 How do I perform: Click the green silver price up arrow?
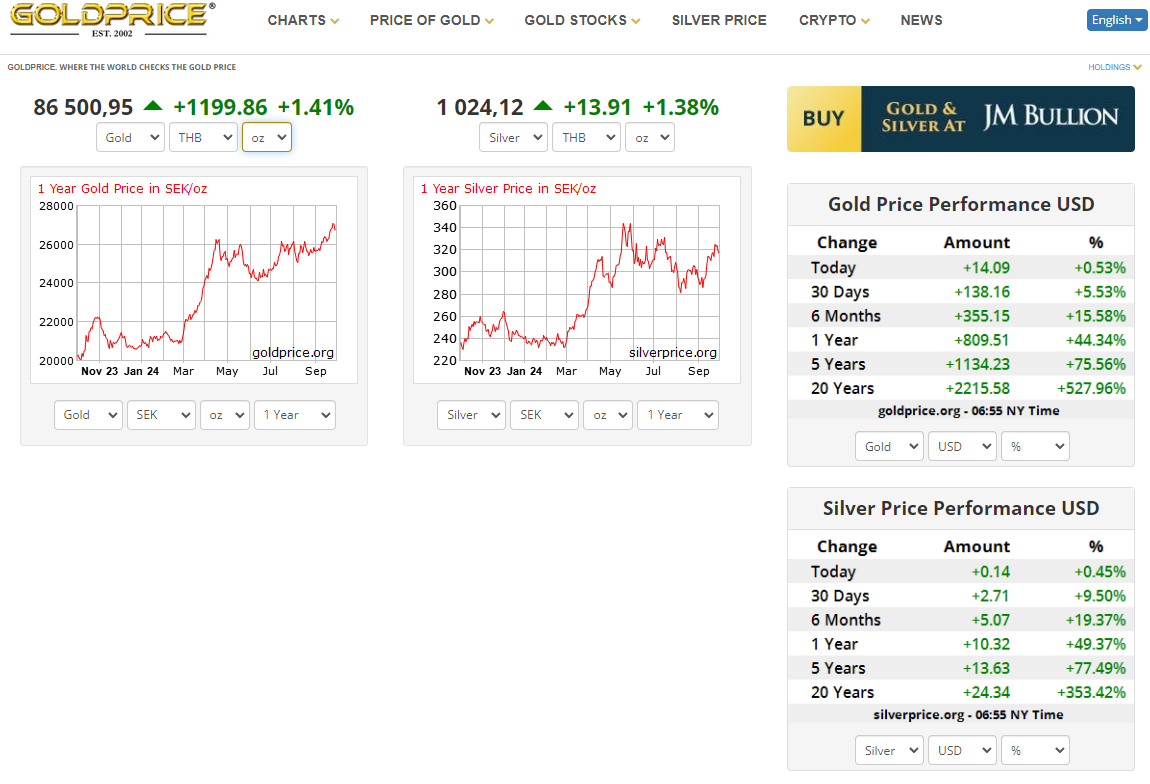[542, 106]
